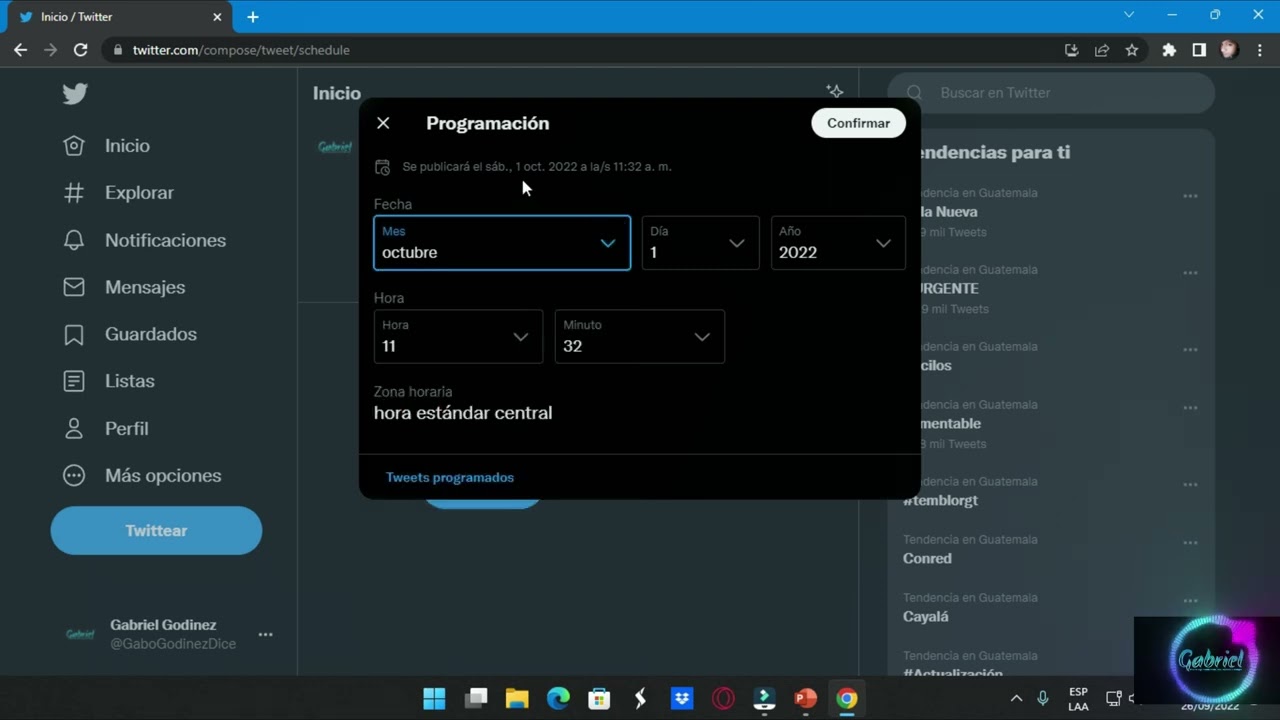The width and height of the screenshot is (1280, 720).
Task: Click the install app icon in address bar
Action: [1072, 50]
